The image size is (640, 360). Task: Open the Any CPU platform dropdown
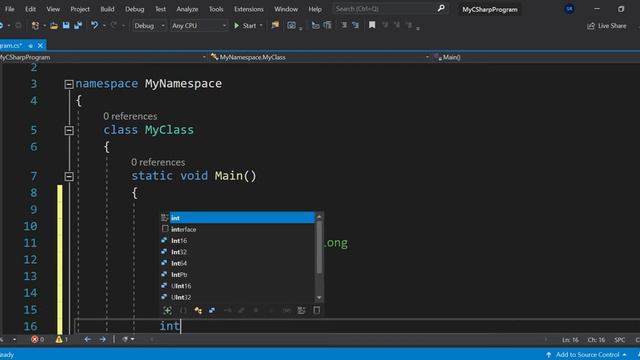(x=198, y=26)
